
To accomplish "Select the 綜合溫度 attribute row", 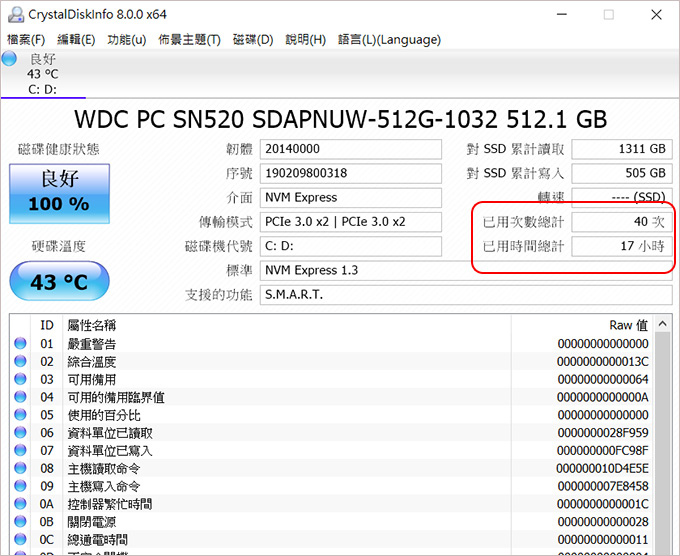I will [x=332, y=362].
